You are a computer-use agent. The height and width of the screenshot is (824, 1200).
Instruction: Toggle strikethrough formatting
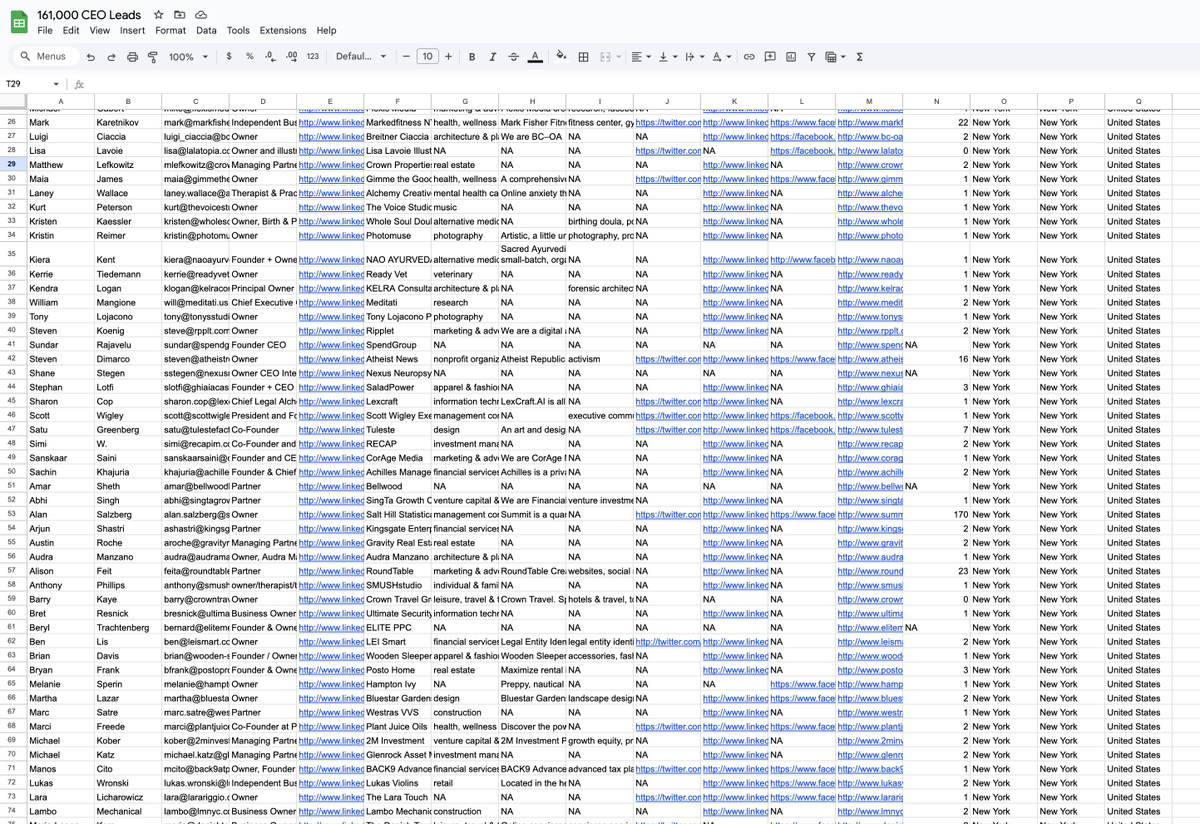coord(513,57)
